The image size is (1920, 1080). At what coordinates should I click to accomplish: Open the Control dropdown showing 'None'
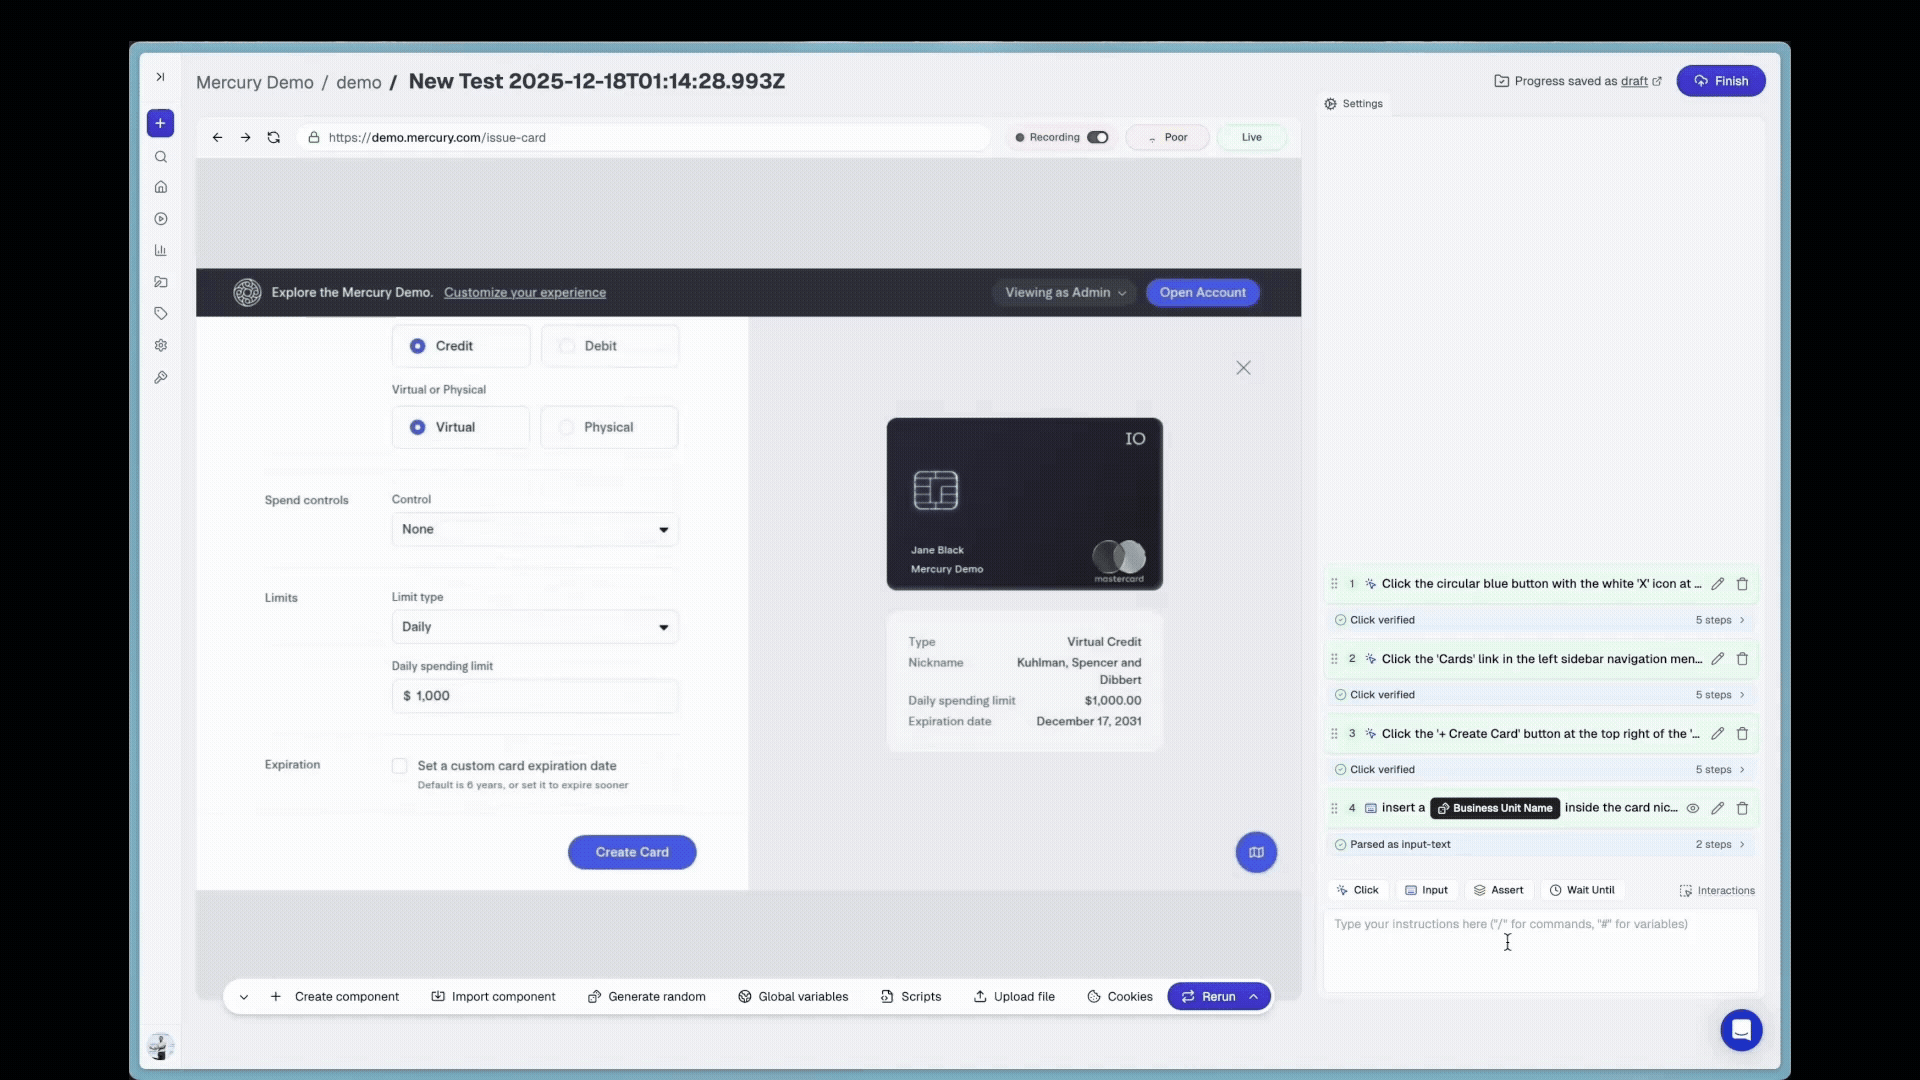(x=533, y=529)
